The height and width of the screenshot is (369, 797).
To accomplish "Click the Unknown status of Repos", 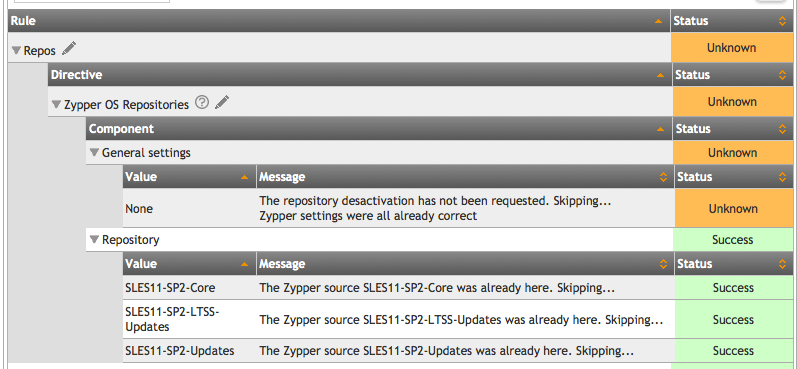I will pos(731,48).
